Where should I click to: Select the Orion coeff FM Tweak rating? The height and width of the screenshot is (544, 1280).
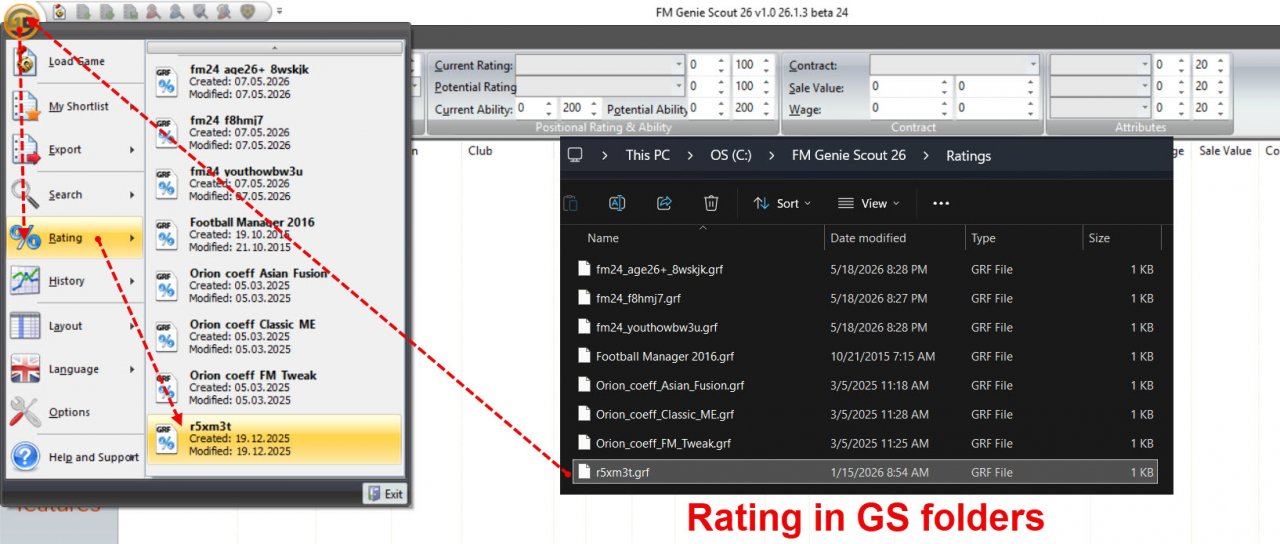pos(275,387)
